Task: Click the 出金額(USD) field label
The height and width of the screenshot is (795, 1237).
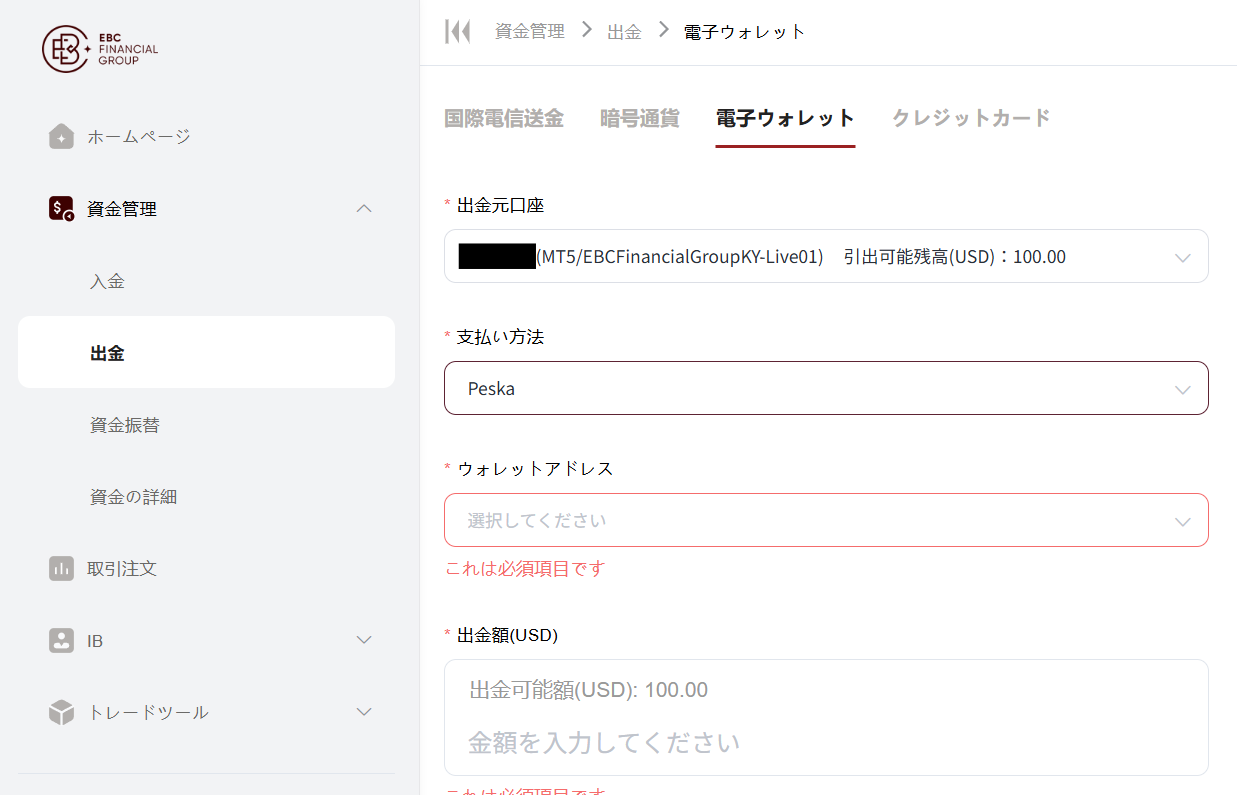Action: pos(507,634)
